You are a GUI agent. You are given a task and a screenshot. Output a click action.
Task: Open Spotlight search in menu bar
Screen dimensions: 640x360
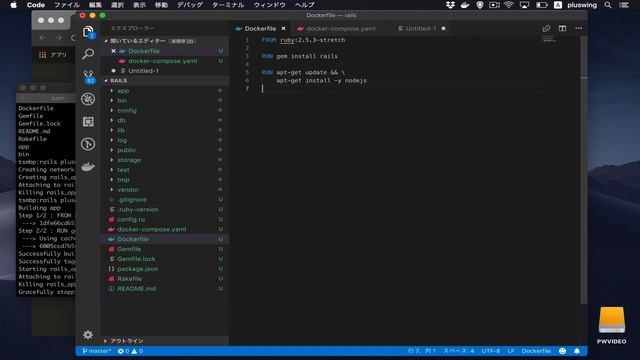(608, 5)
